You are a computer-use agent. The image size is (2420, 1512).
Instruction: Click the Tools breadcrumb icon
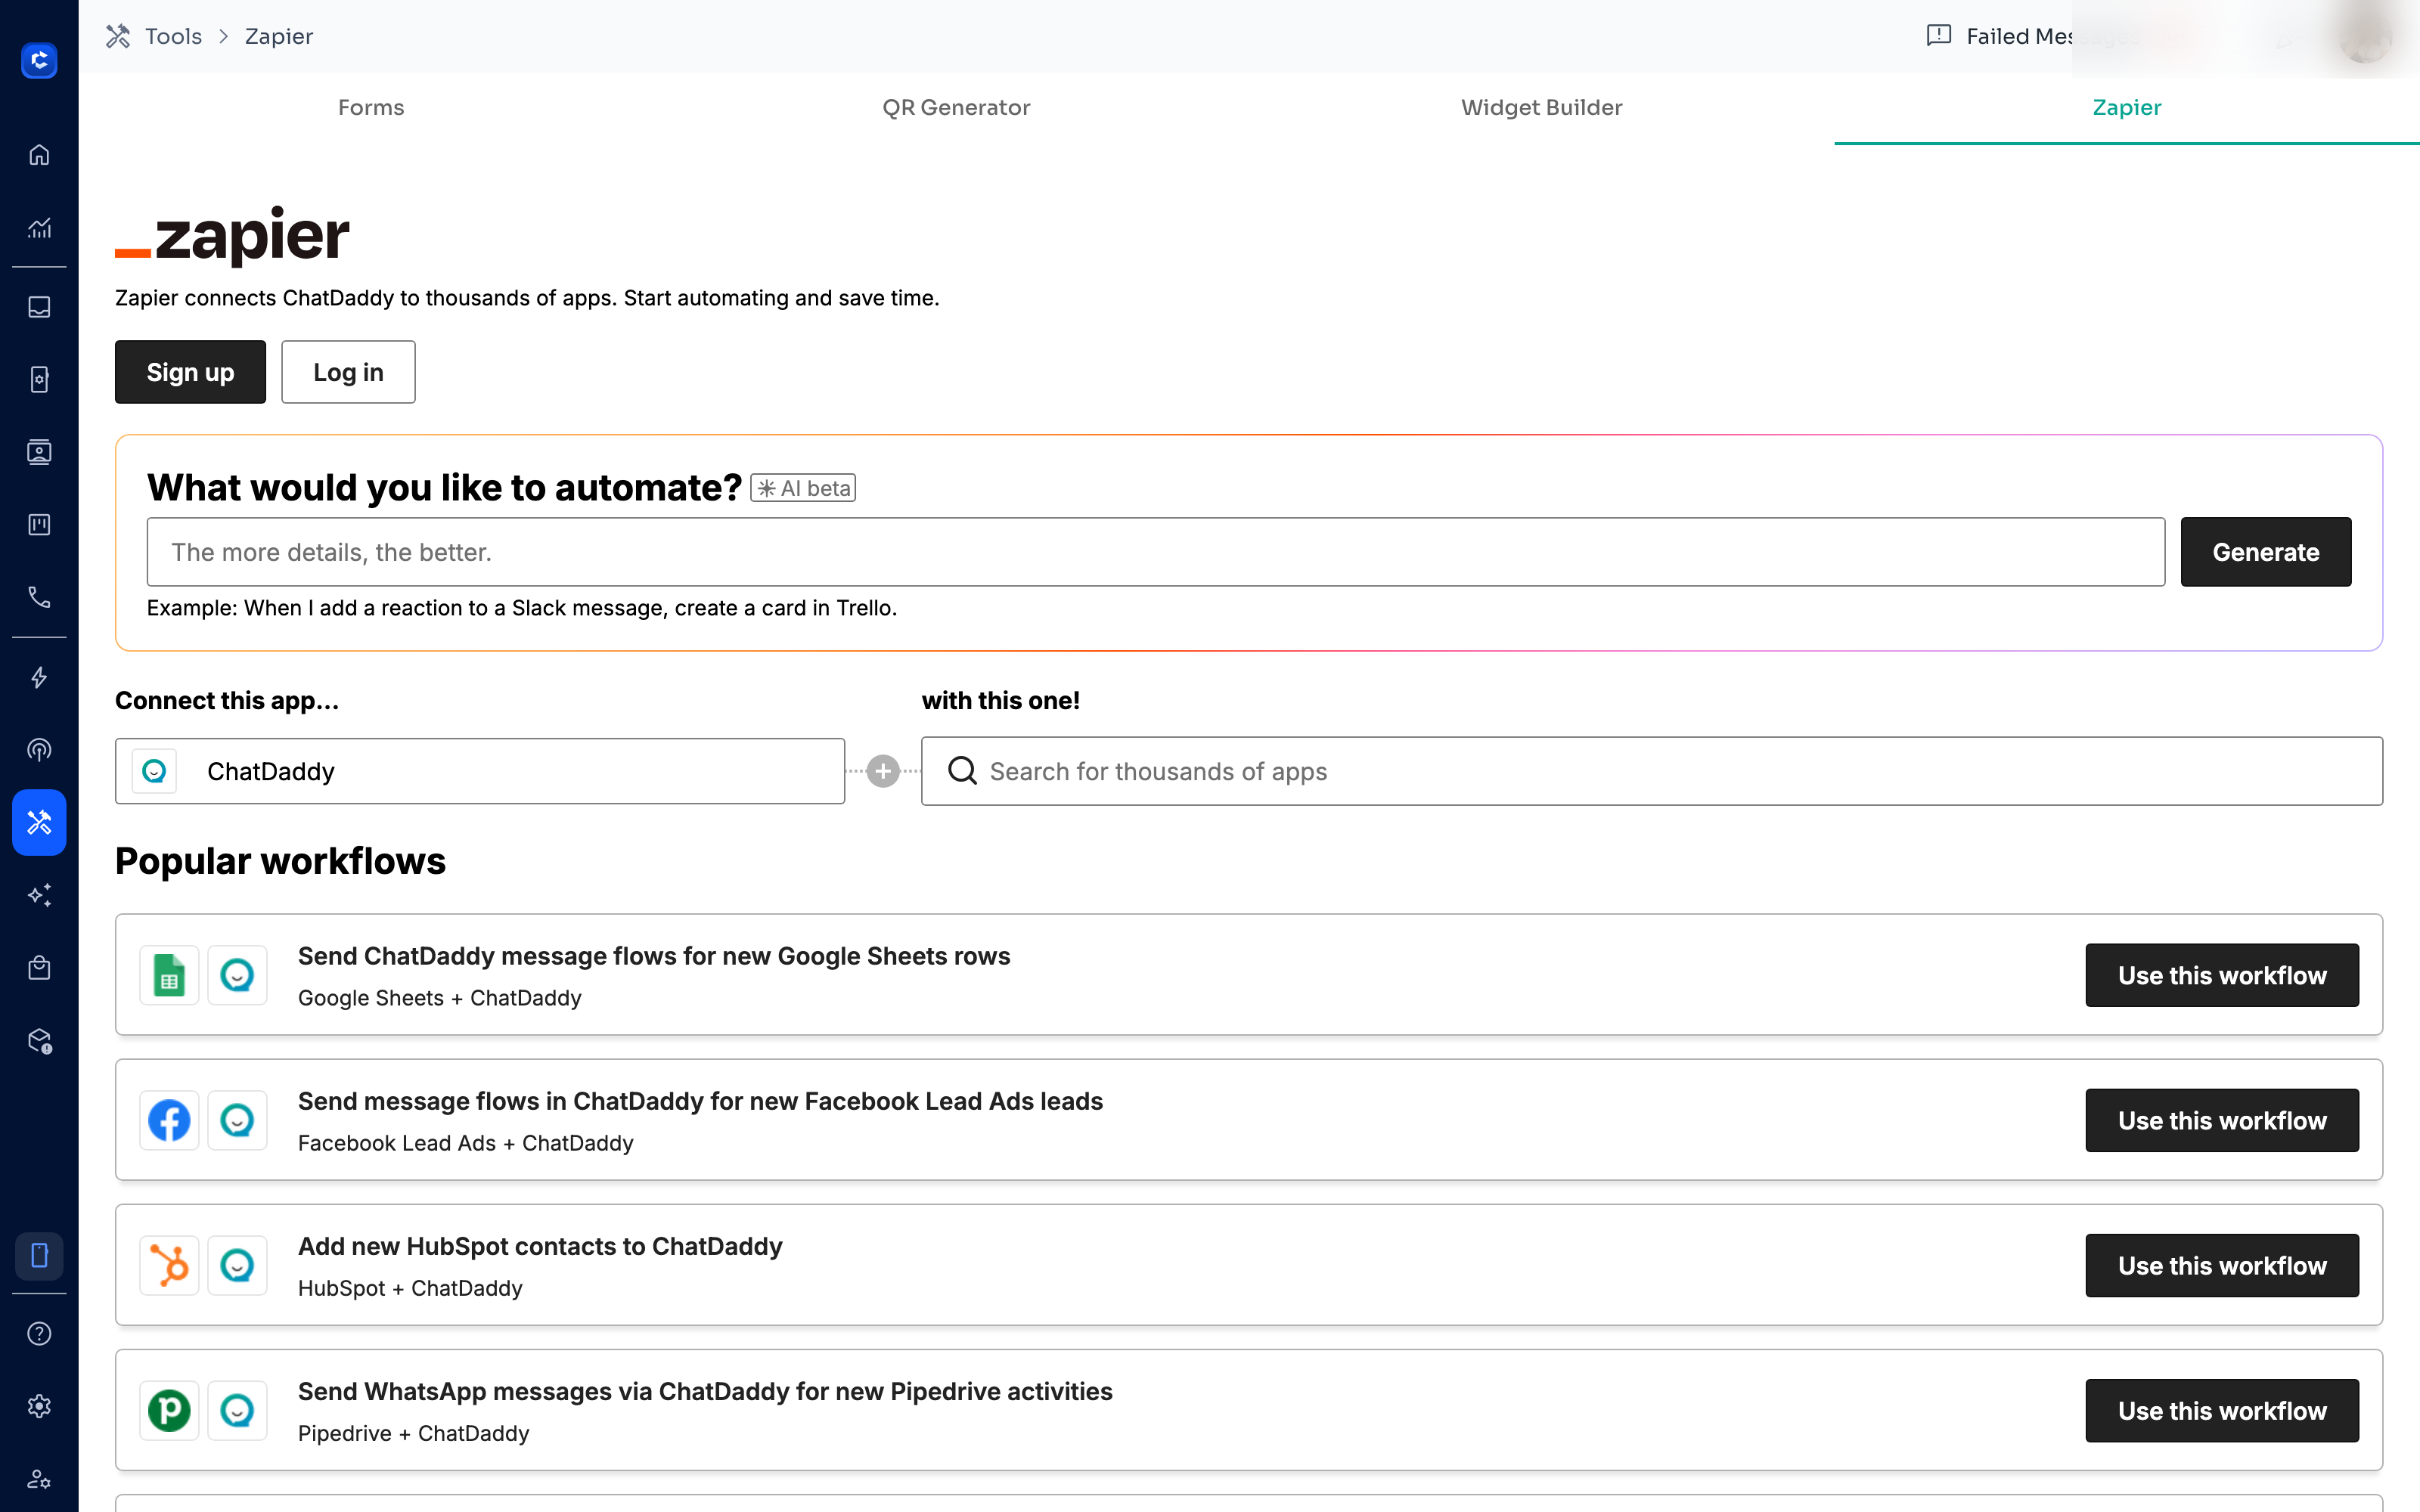(118, 36)
